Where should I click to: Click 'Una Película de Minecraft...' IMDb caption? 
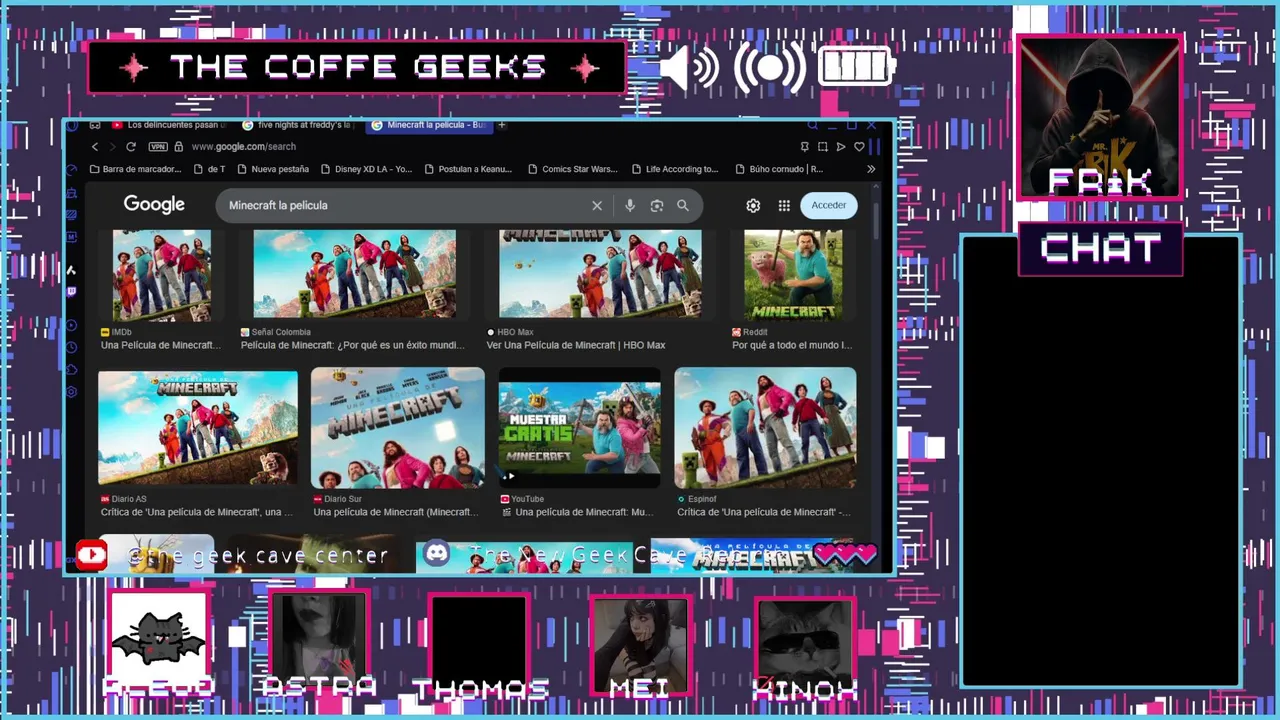[160, 345]
